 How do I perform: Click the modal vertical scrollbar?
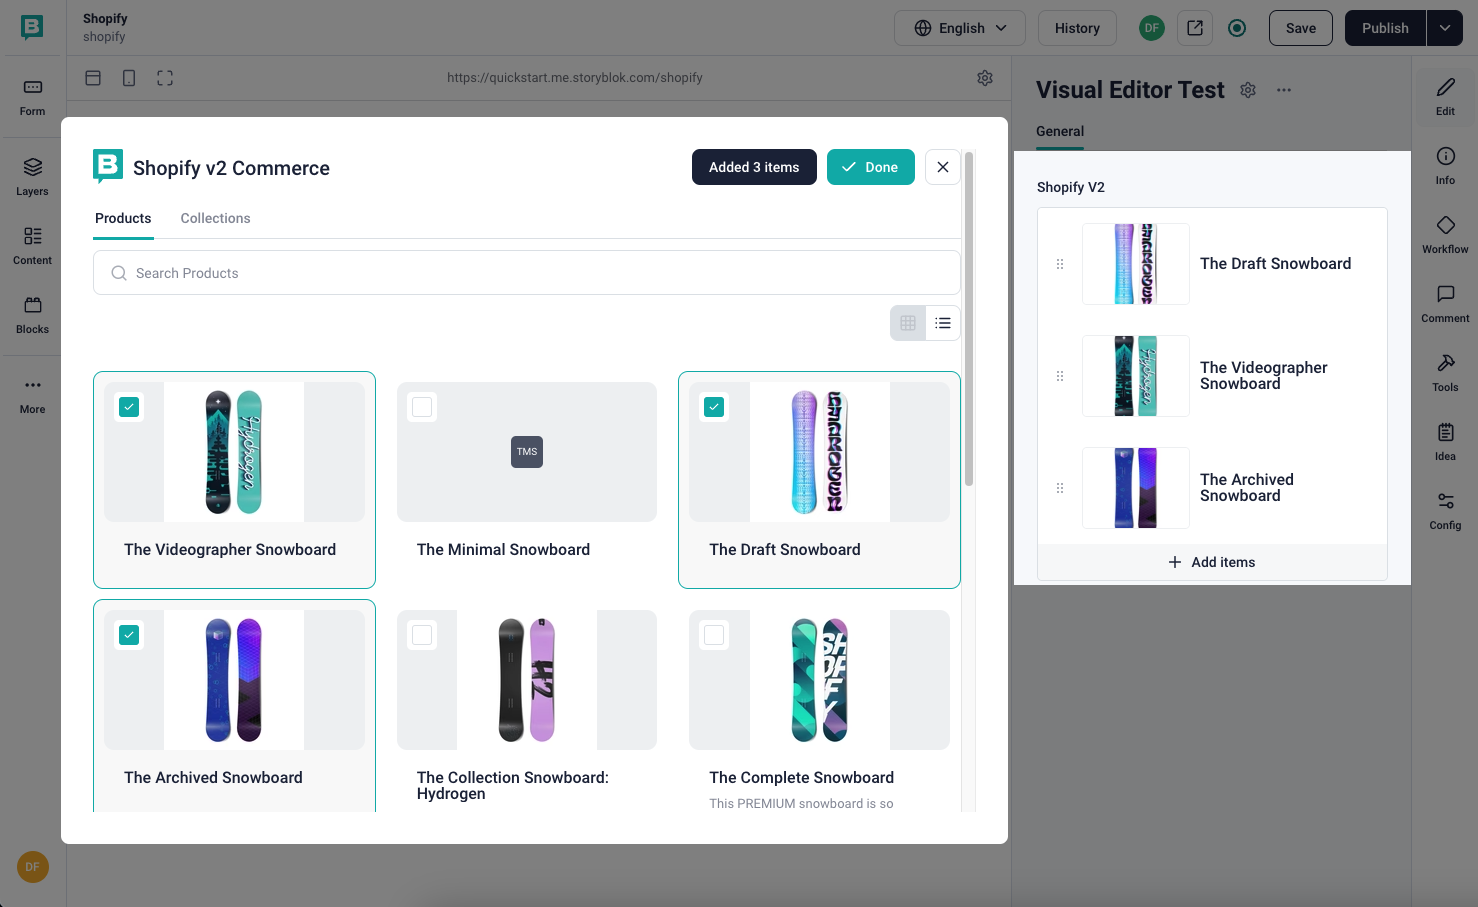tap(968, 320)
